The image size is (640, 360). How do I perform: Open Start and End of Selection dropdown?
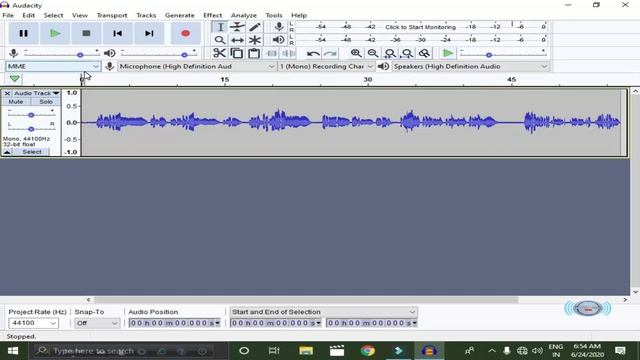323,312
